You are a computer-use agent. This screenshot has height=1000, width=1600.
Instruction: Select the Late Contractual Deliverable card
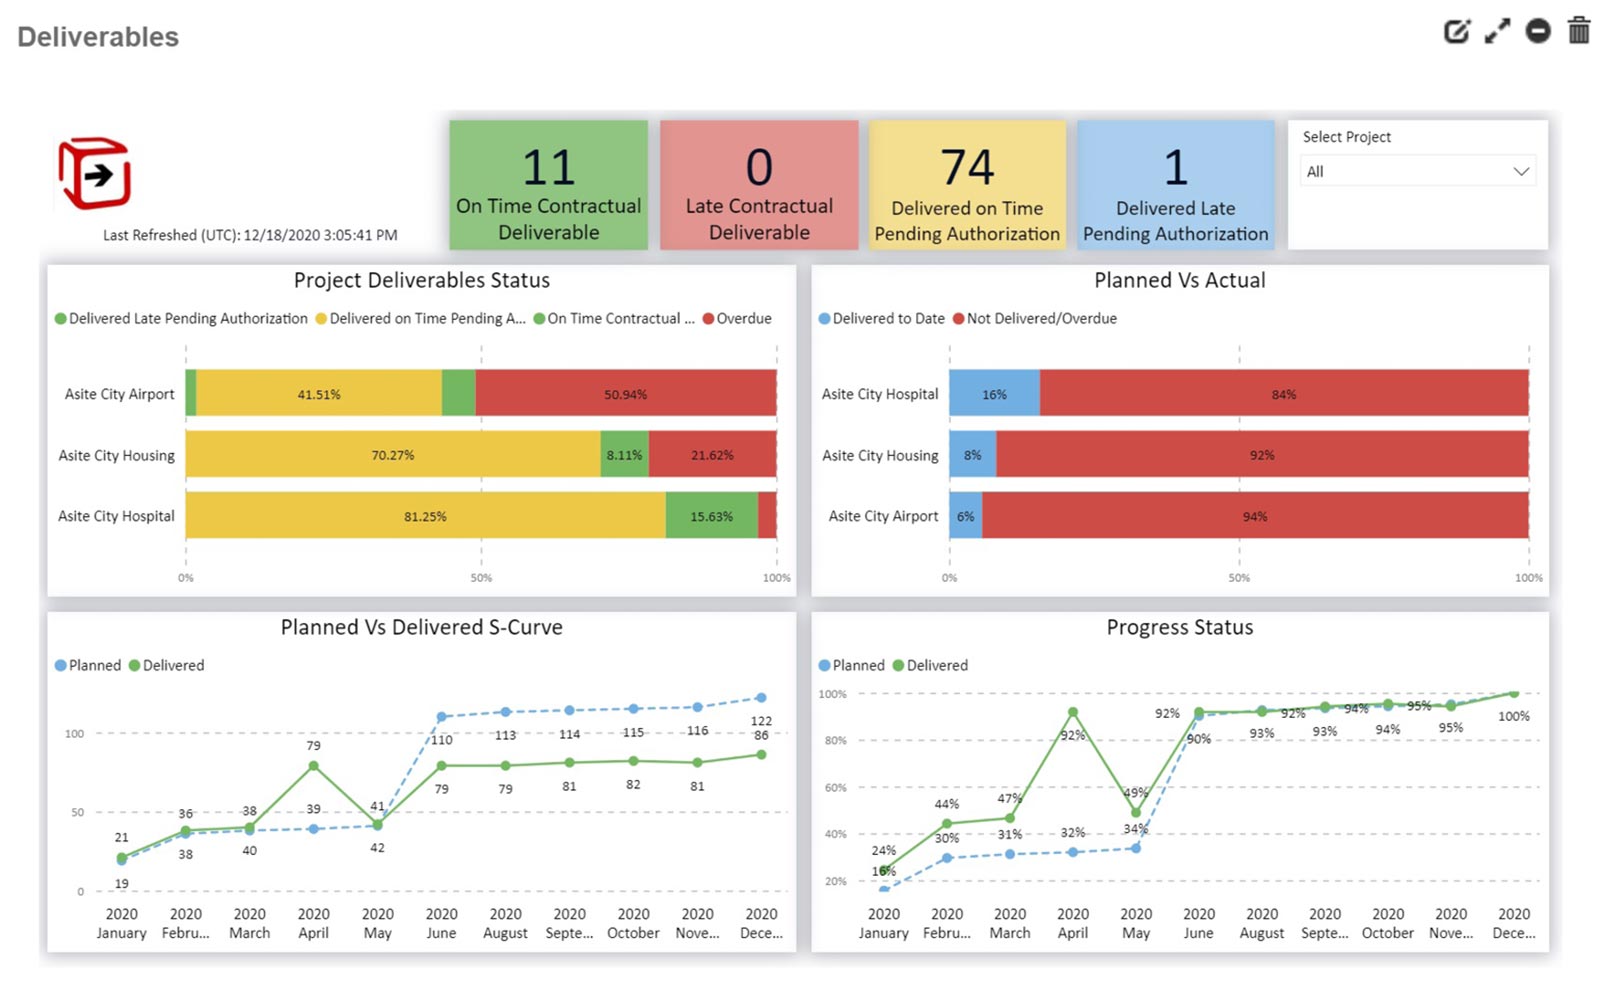point(759,185)
